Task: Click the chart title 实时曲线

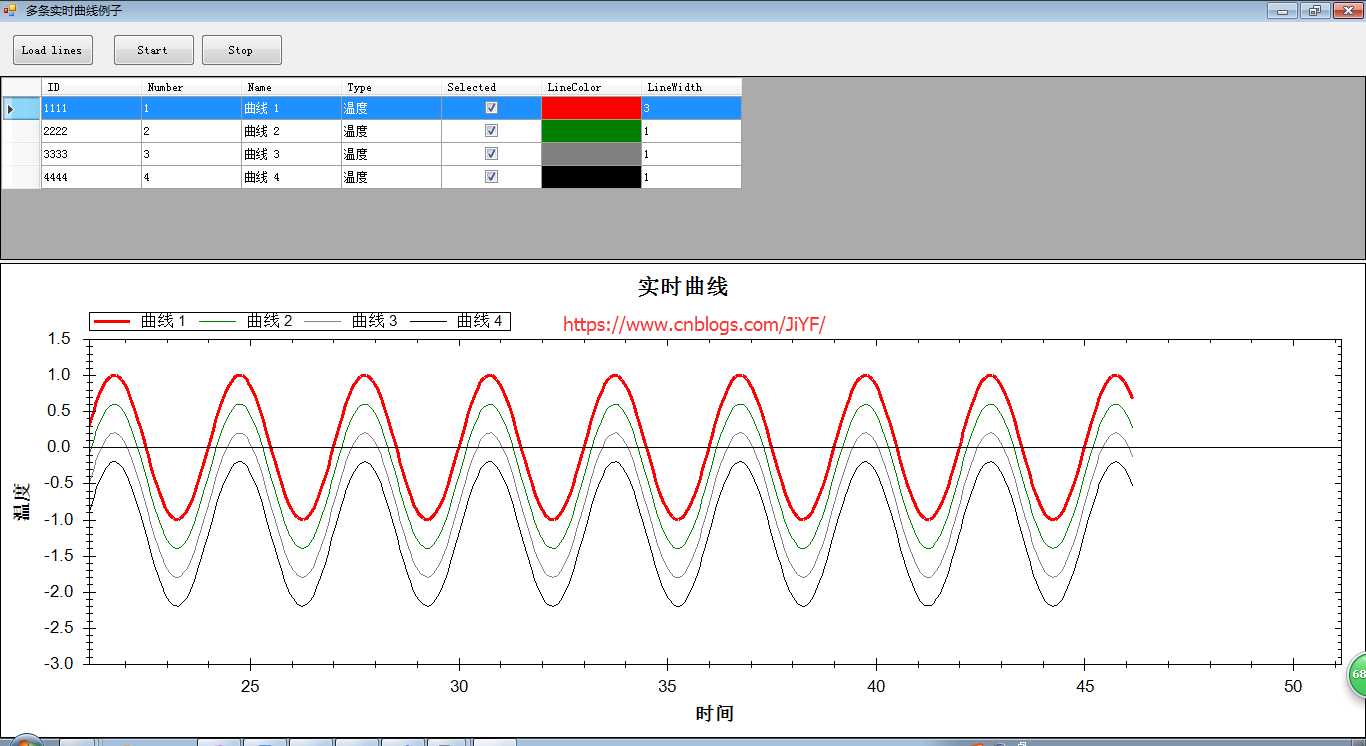Action: [683, 287]
